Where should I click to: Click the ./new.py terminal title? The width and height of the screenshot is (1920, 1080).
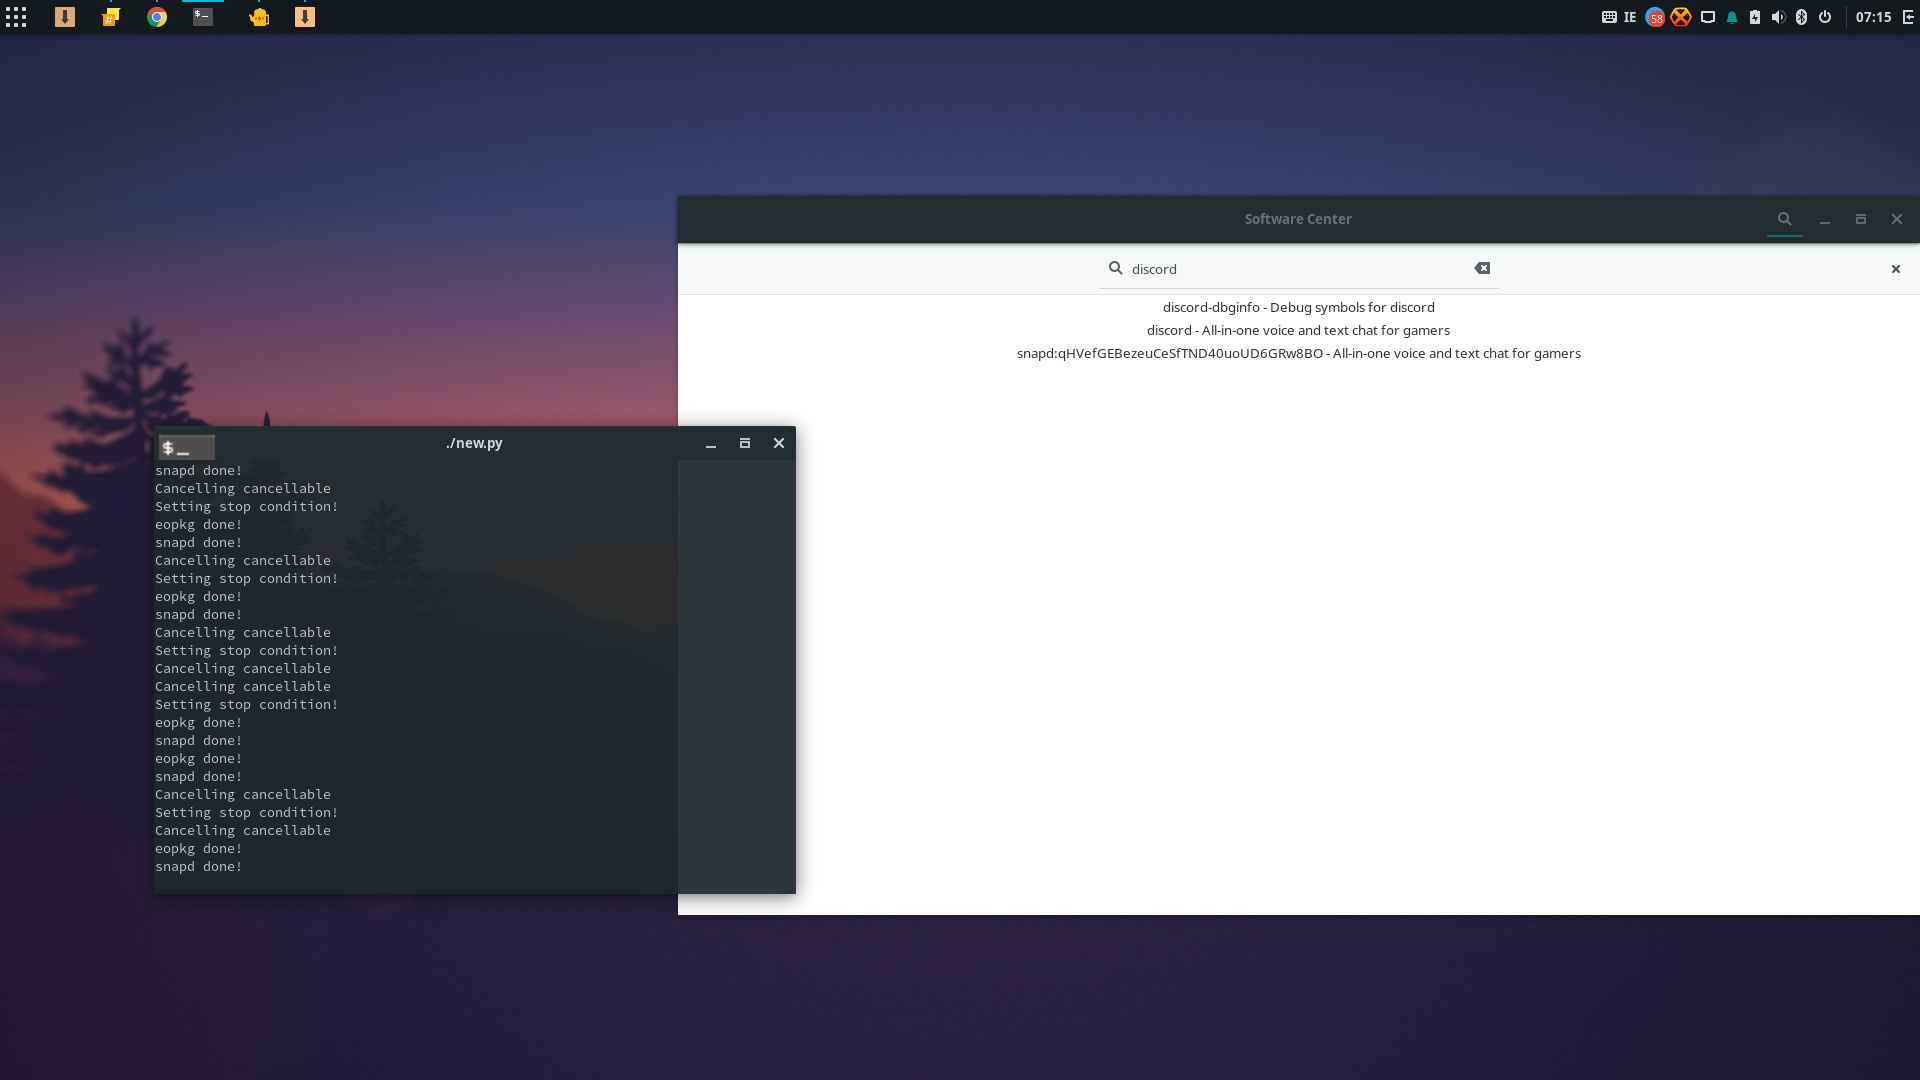coord(474,443)
